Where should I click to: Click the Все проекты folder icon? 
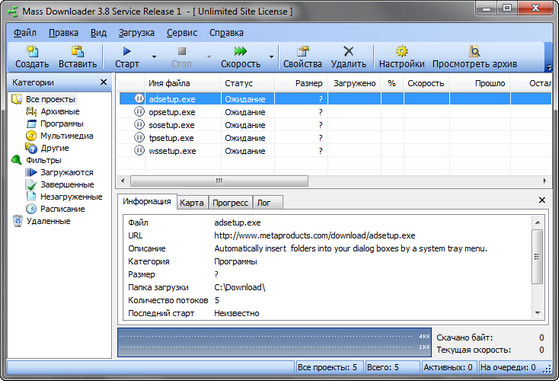coord(16,99)
